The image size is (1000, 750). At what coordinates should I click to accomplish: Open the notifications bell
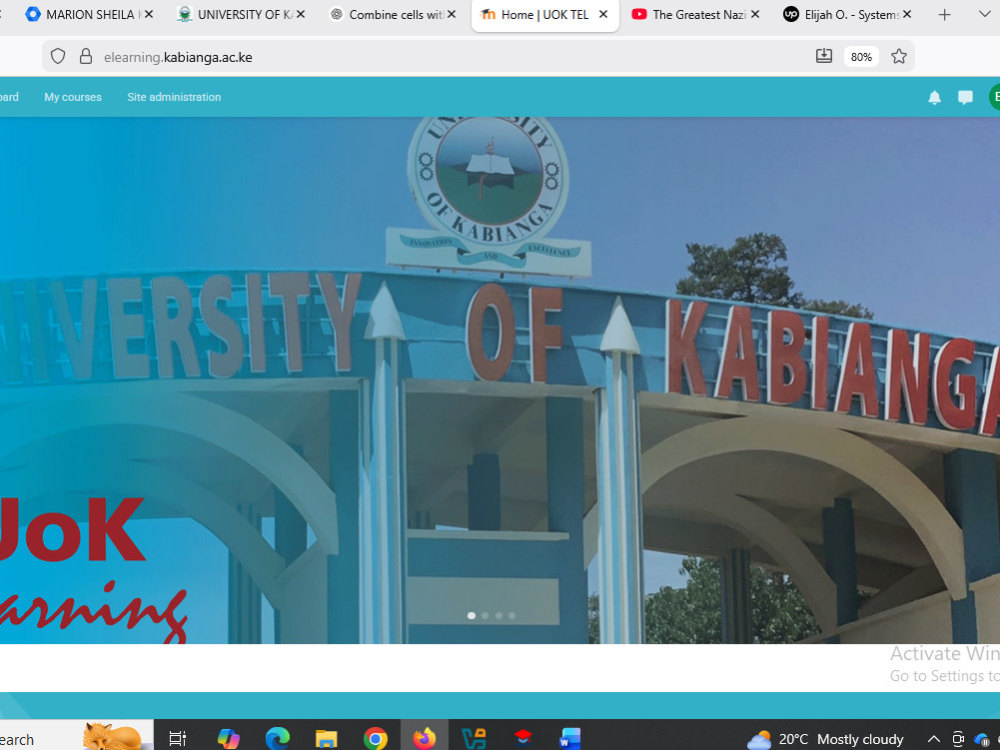tap(934, 97)
